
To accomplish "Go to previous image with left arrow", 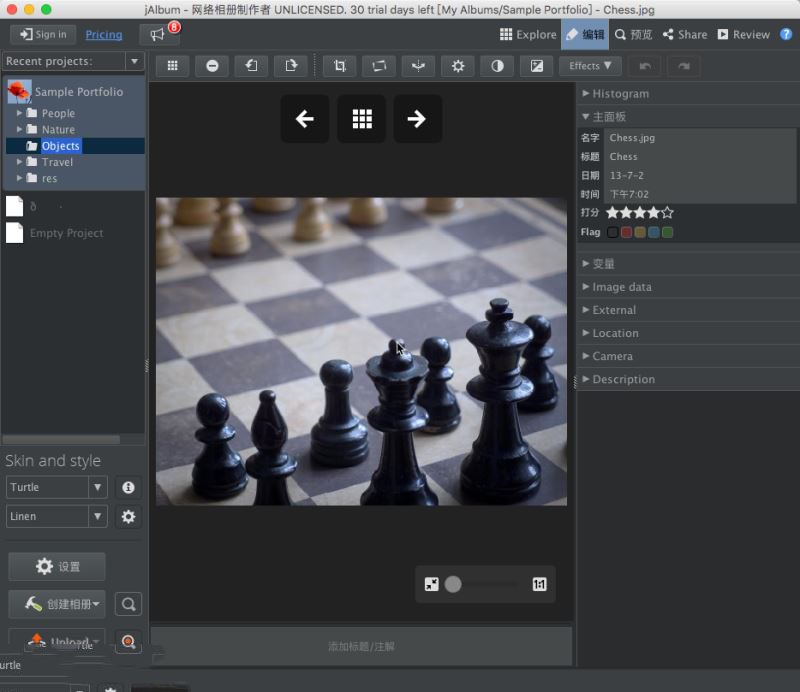I will coord(305,119).
